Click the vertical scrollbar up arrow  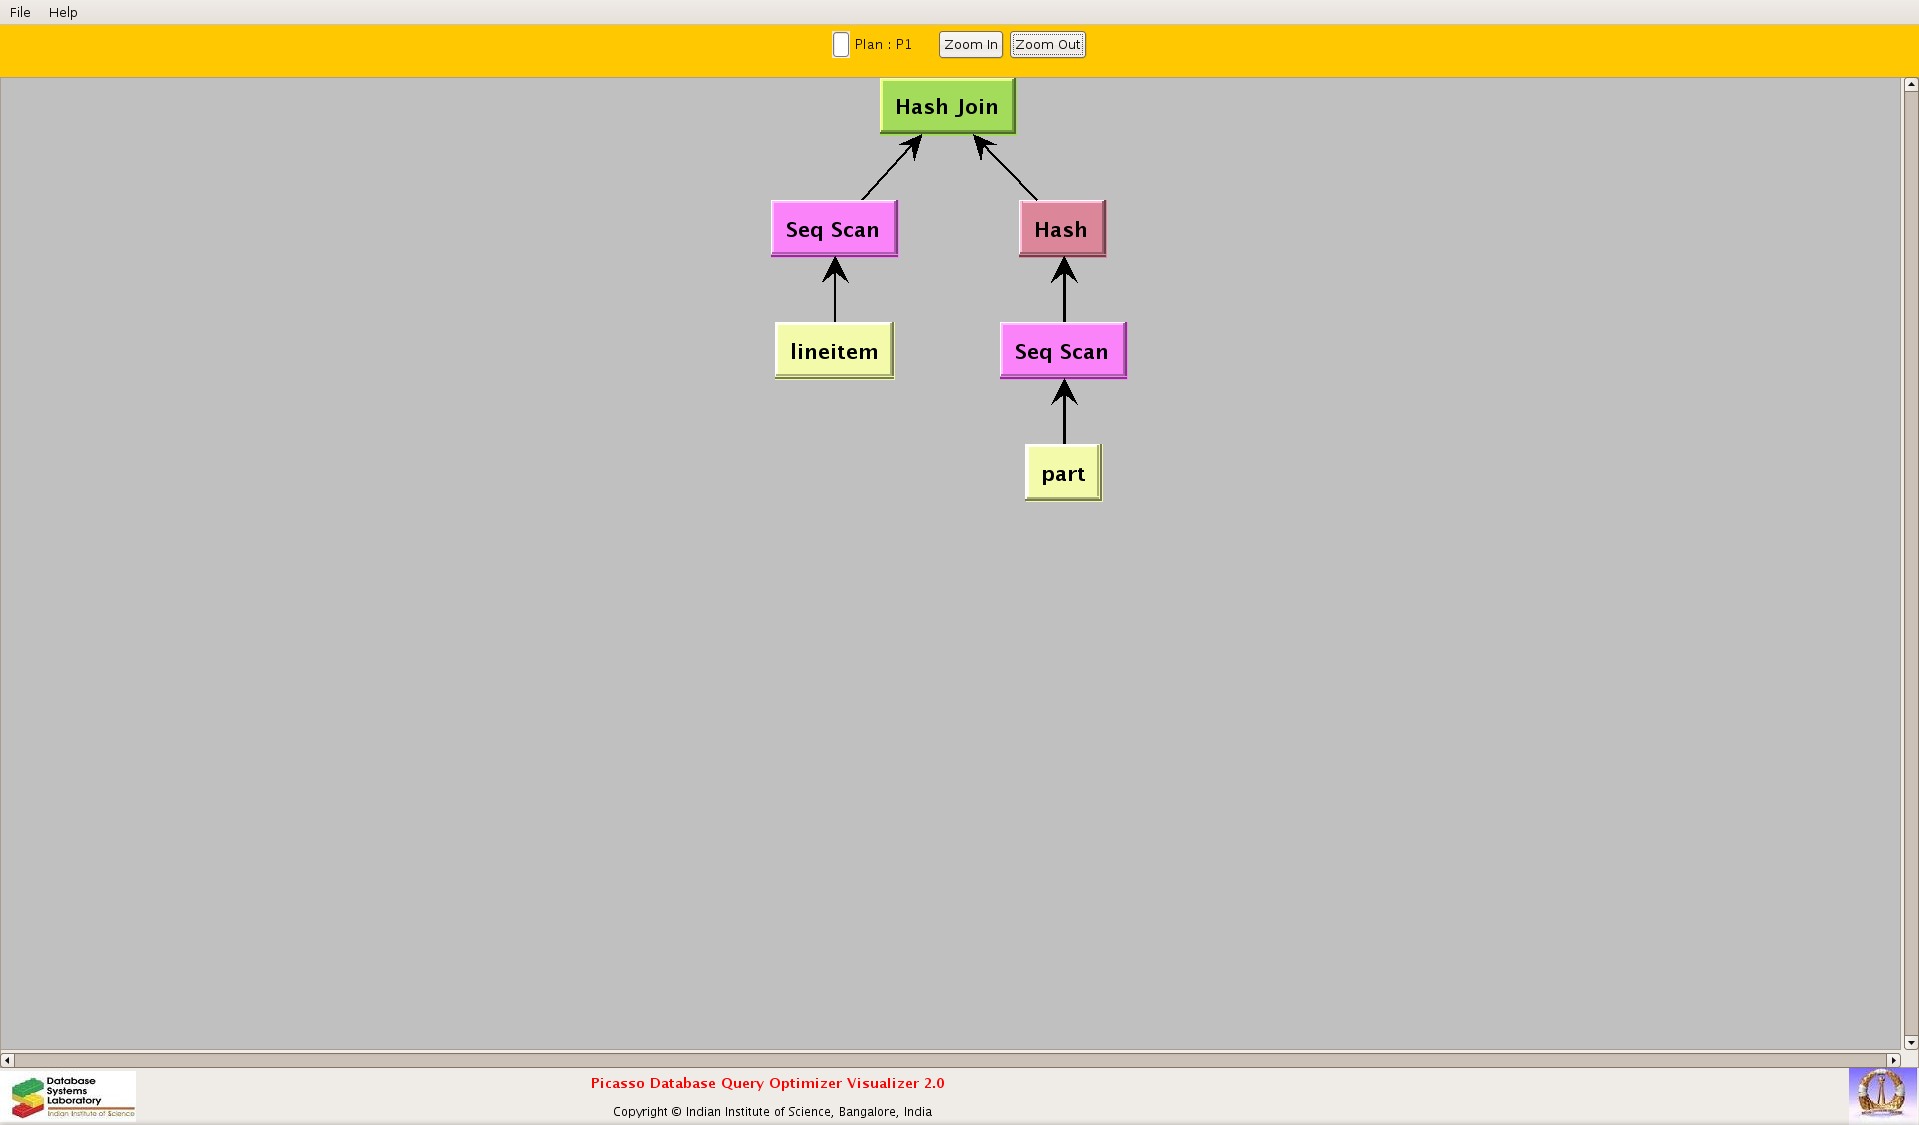1910,85
